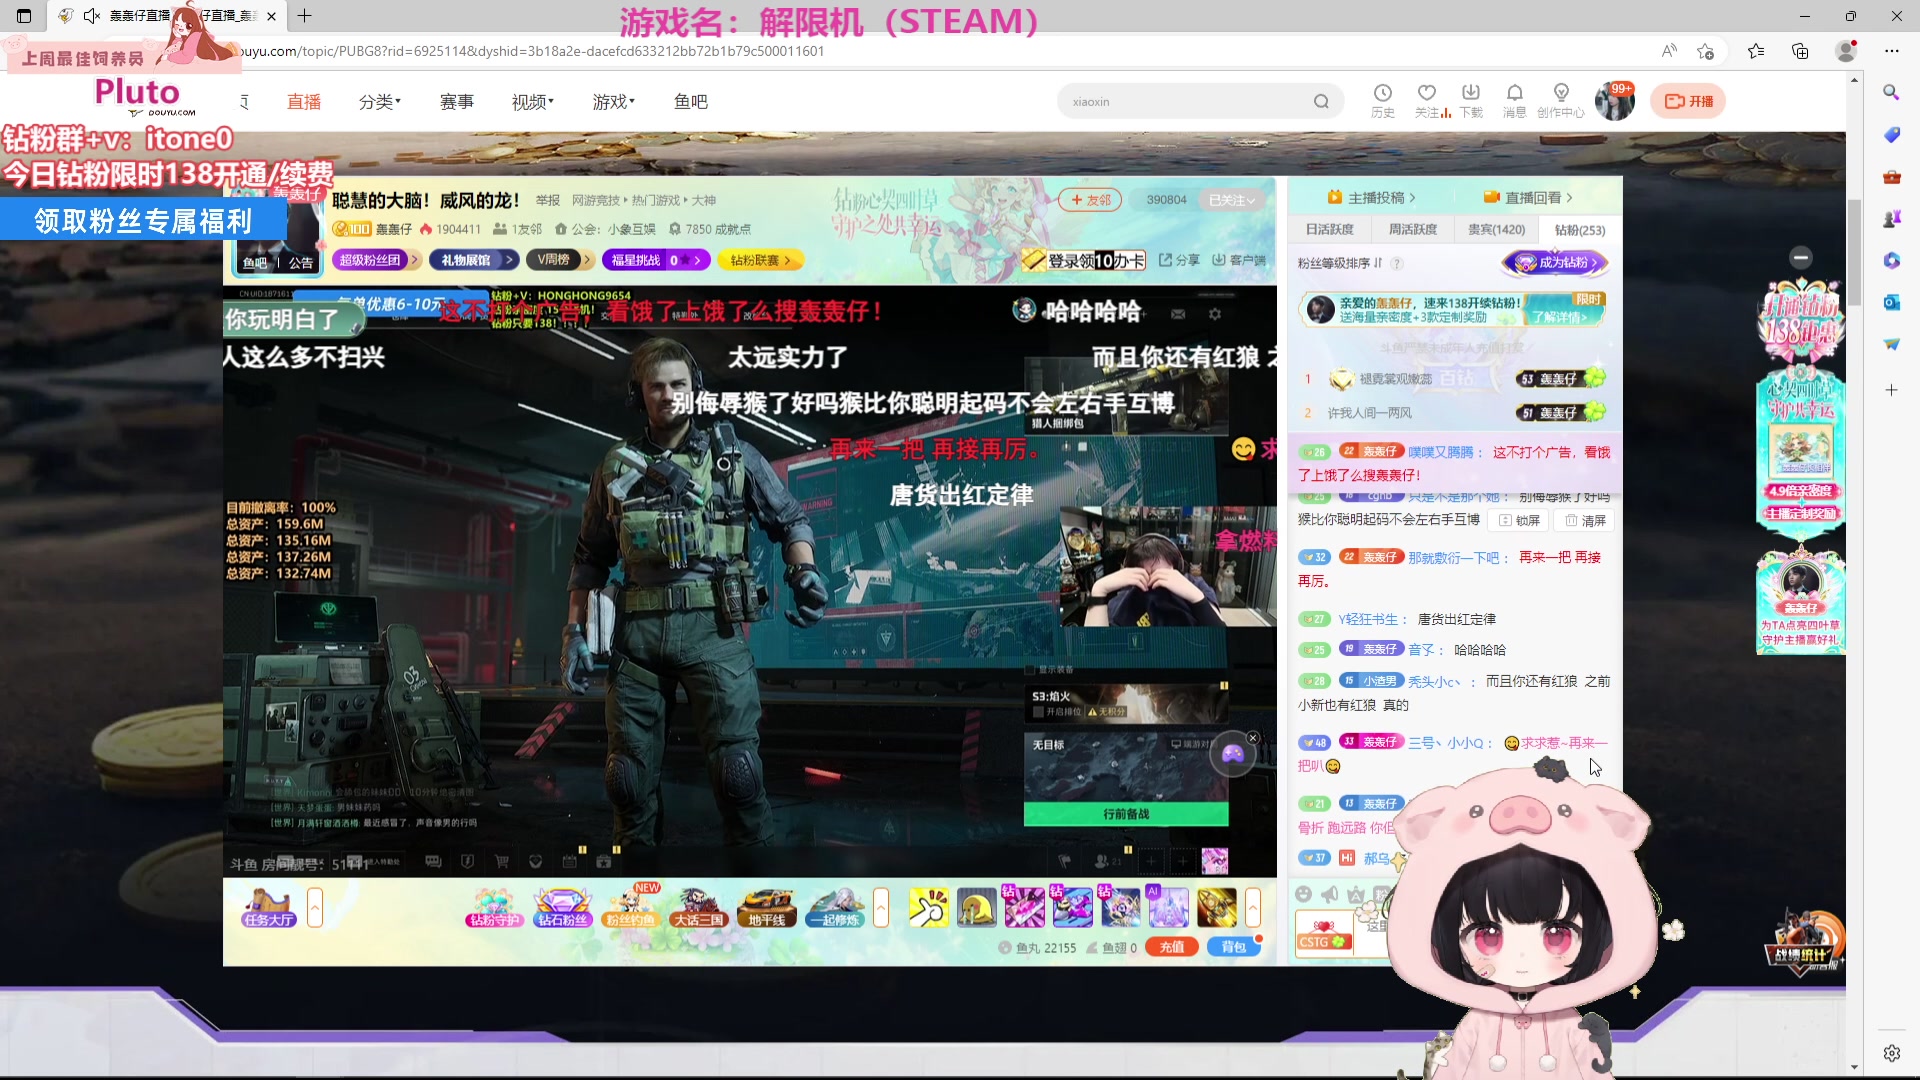Click the purple gamepad floating icon on the video
Viewport: 1920px width, 1080px height.
pos(1233,754)
